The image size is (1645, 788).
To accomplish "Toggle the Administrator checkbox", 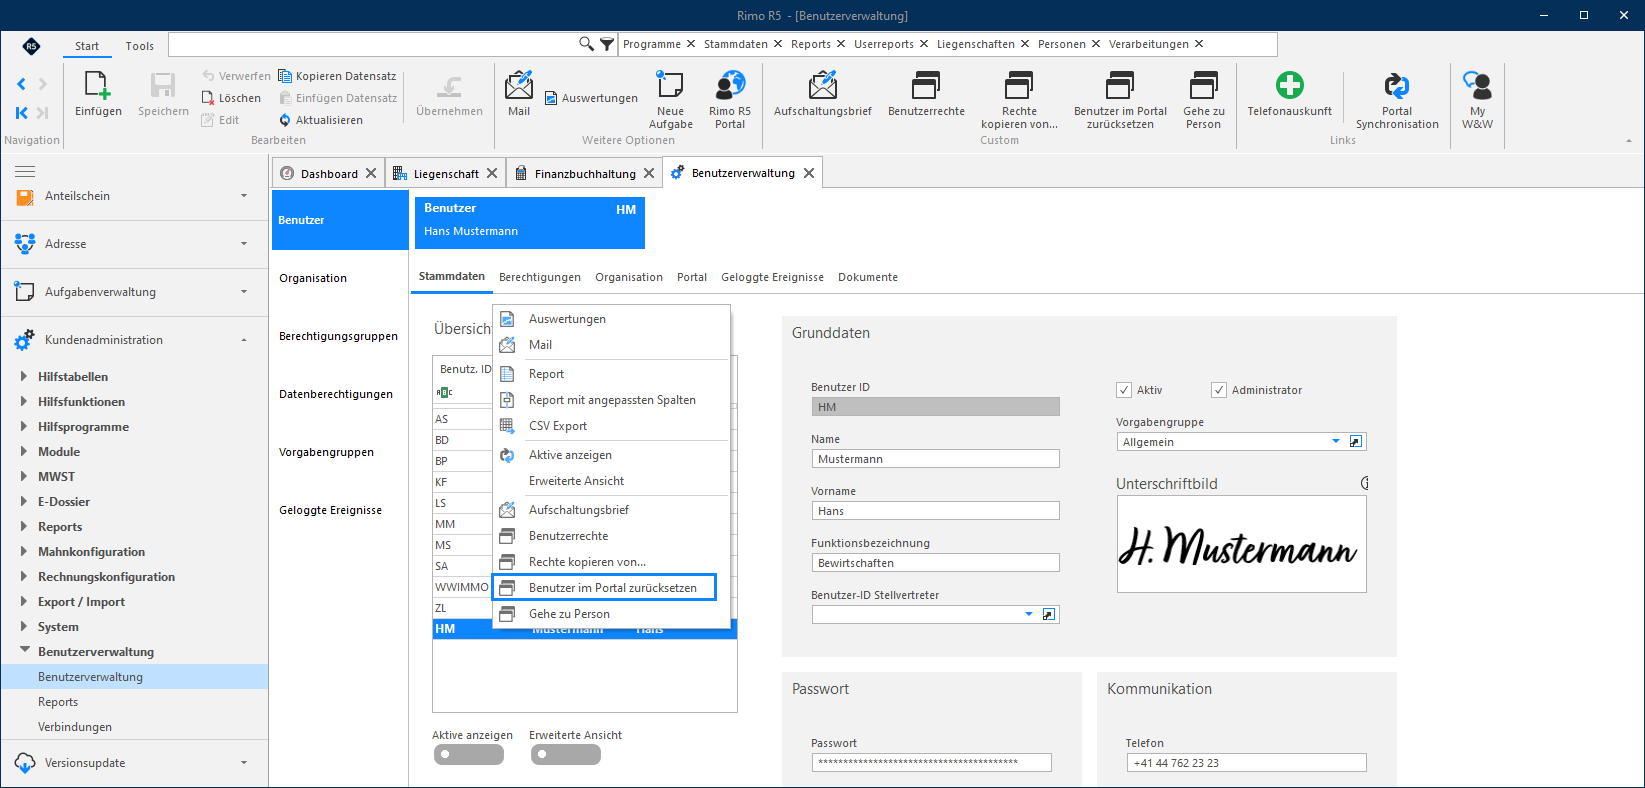I will click(x=1219, y=390).
